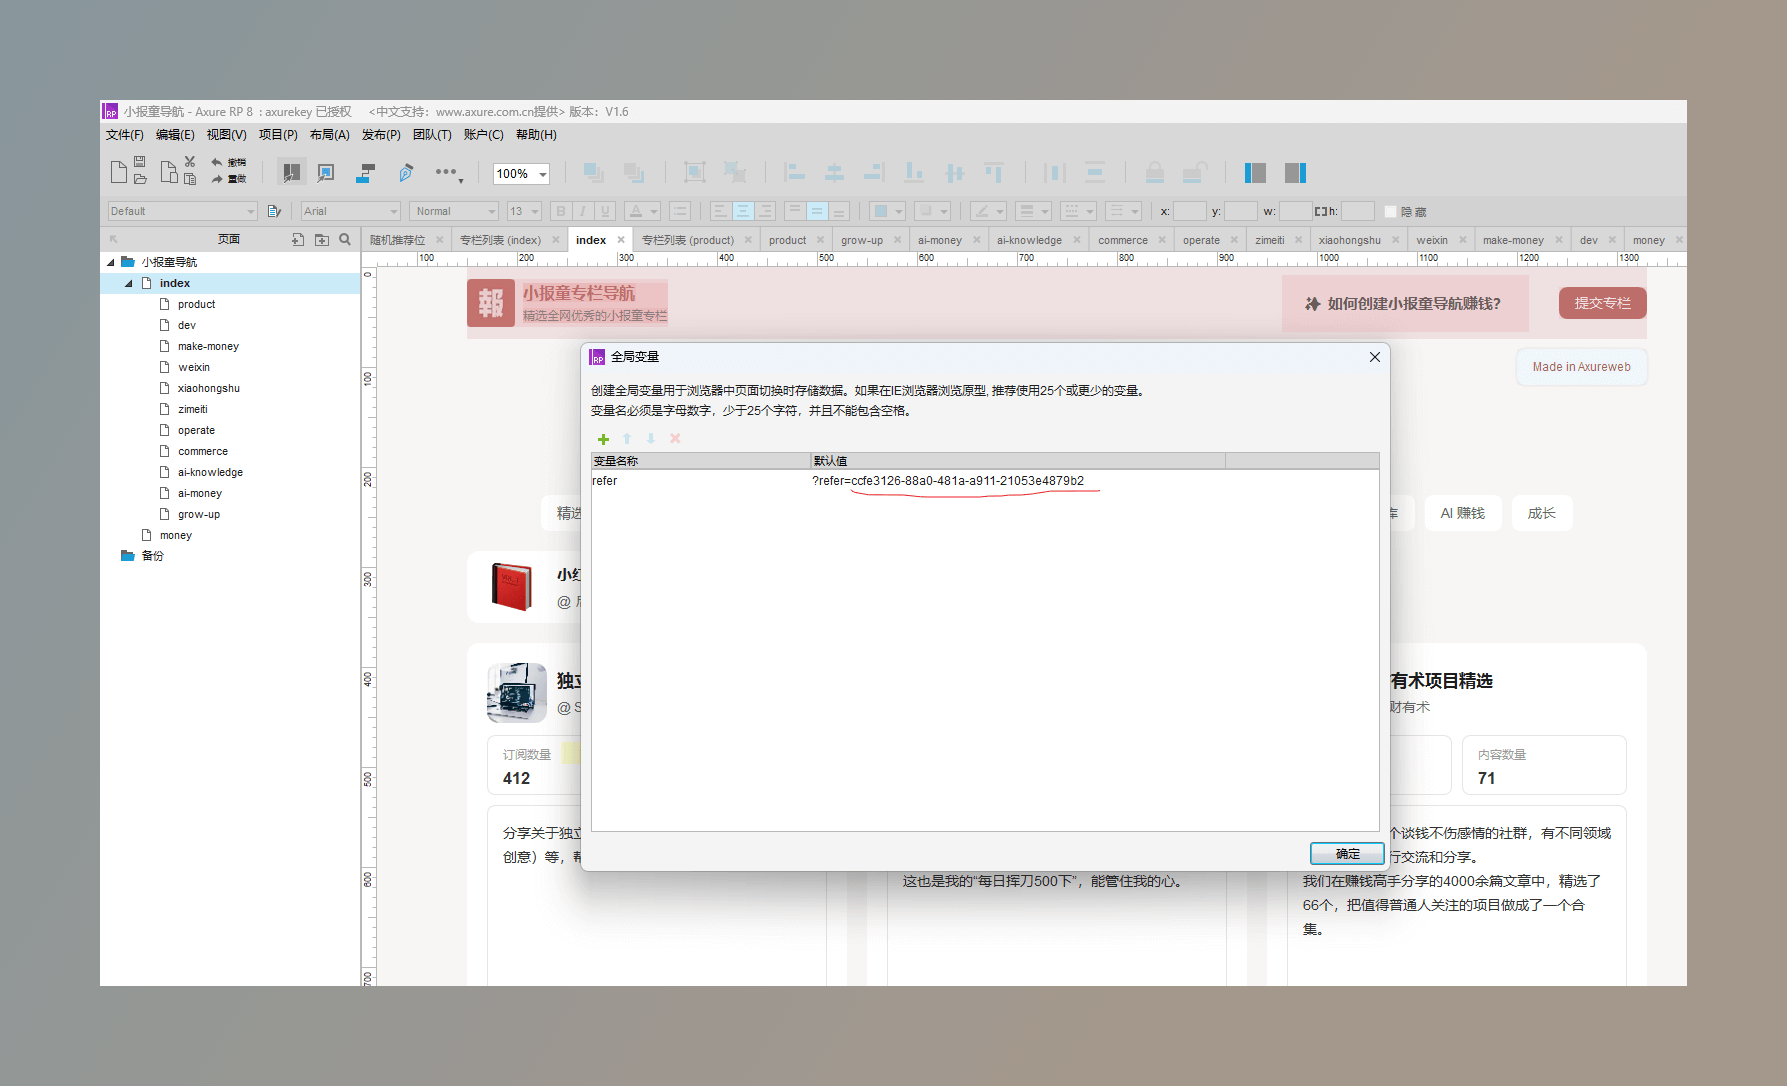Move the selected variable down in the dialog

click(651, 439)
